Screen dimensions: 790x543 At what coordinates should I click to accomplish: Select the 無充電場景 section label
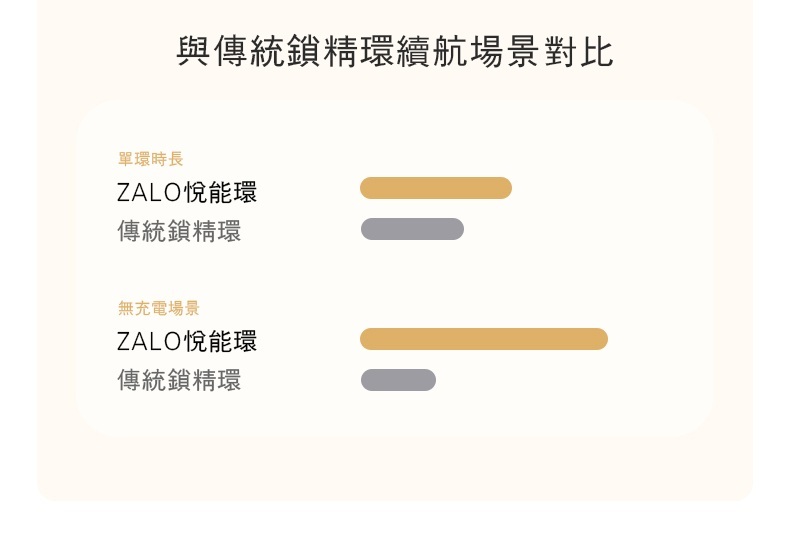(158, 308)
